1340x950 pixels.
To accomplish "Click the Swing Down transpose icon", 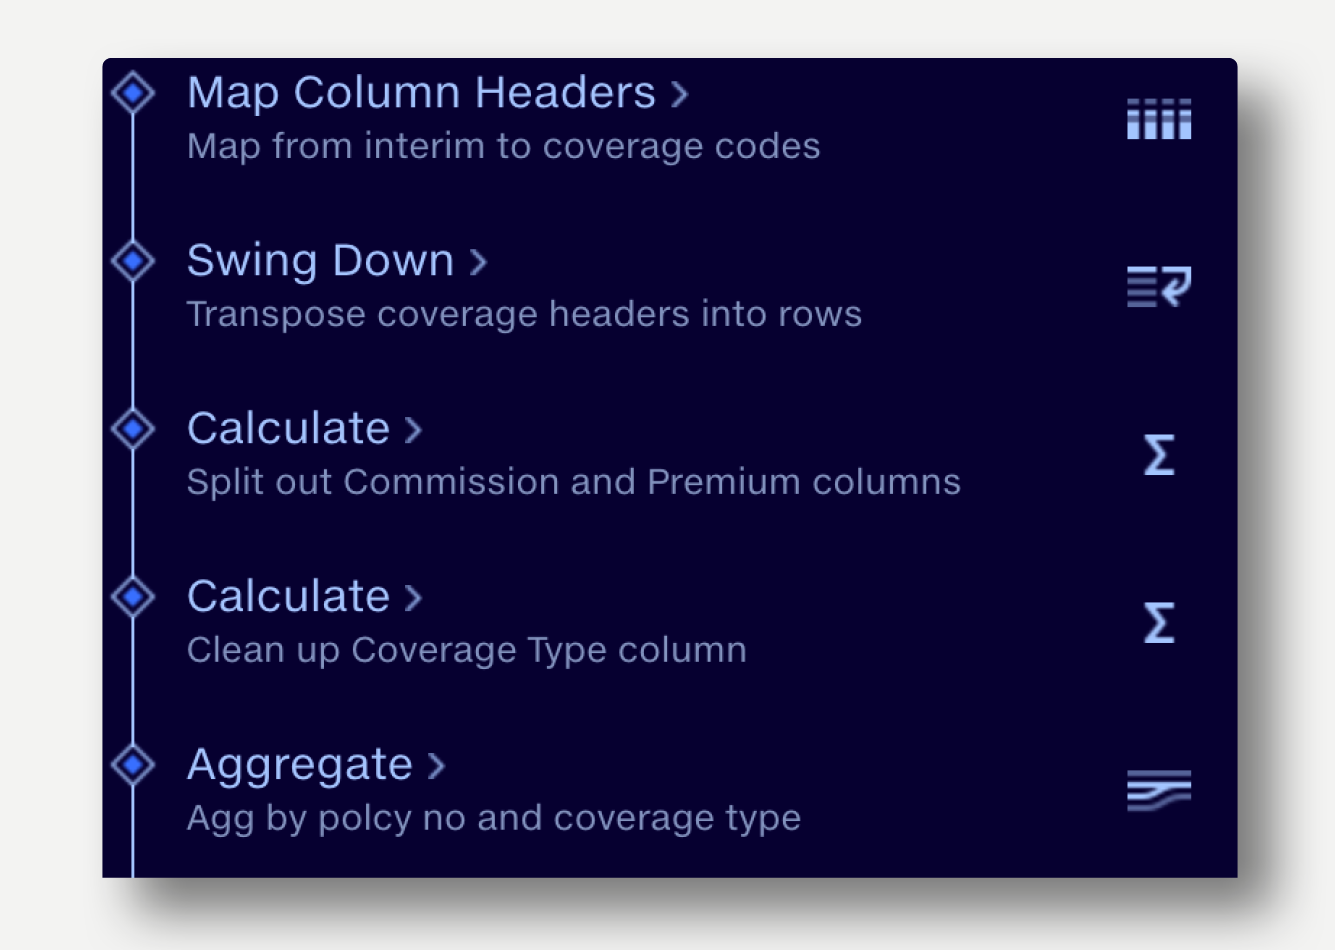I will [1159, 287].
